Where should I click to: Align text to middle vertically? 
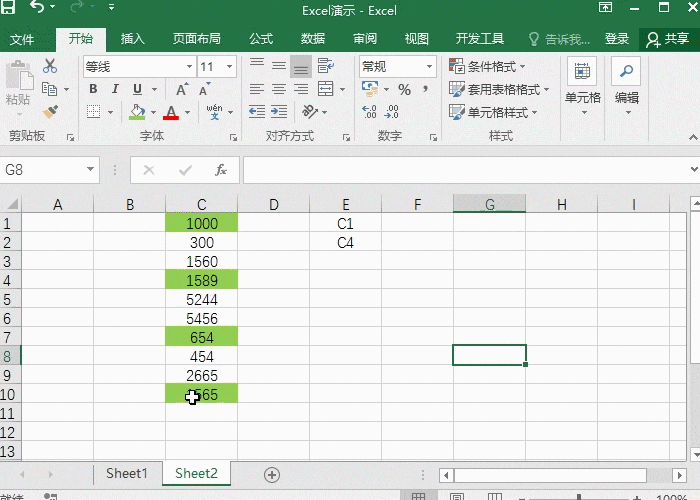pyautogui.click(x=279, y=67)
